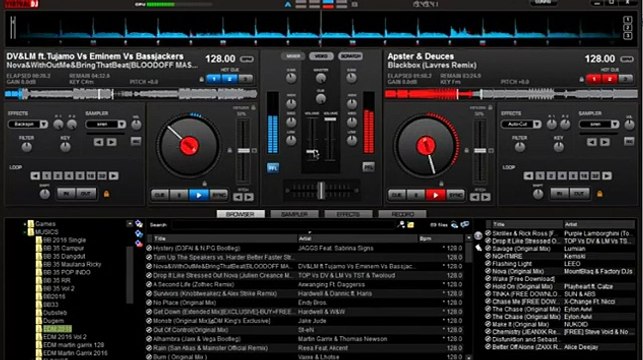This screenshot has height=360, width=643.
Task: Click left deck pitch slider handle
Action: coord(244,151)
